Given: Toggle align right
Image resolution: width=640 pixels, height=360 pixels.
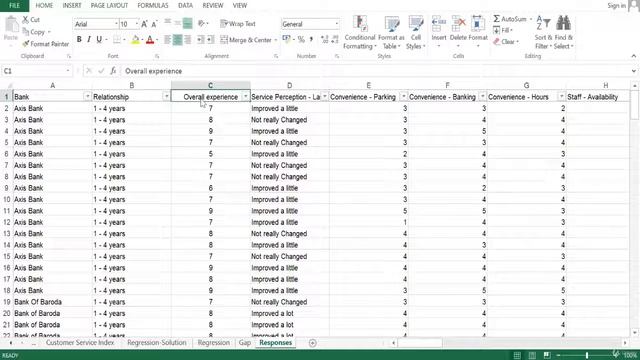Looking at the screenshot, I should click(x=187, y=40).
